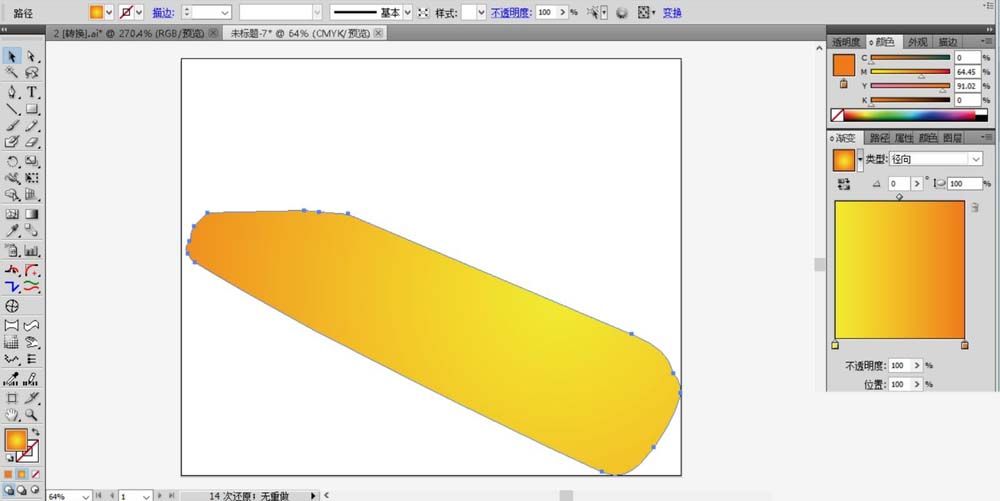Select the Blend tool
The width and height of the screenshot is (1000, 501).
(x=31, y=231)
